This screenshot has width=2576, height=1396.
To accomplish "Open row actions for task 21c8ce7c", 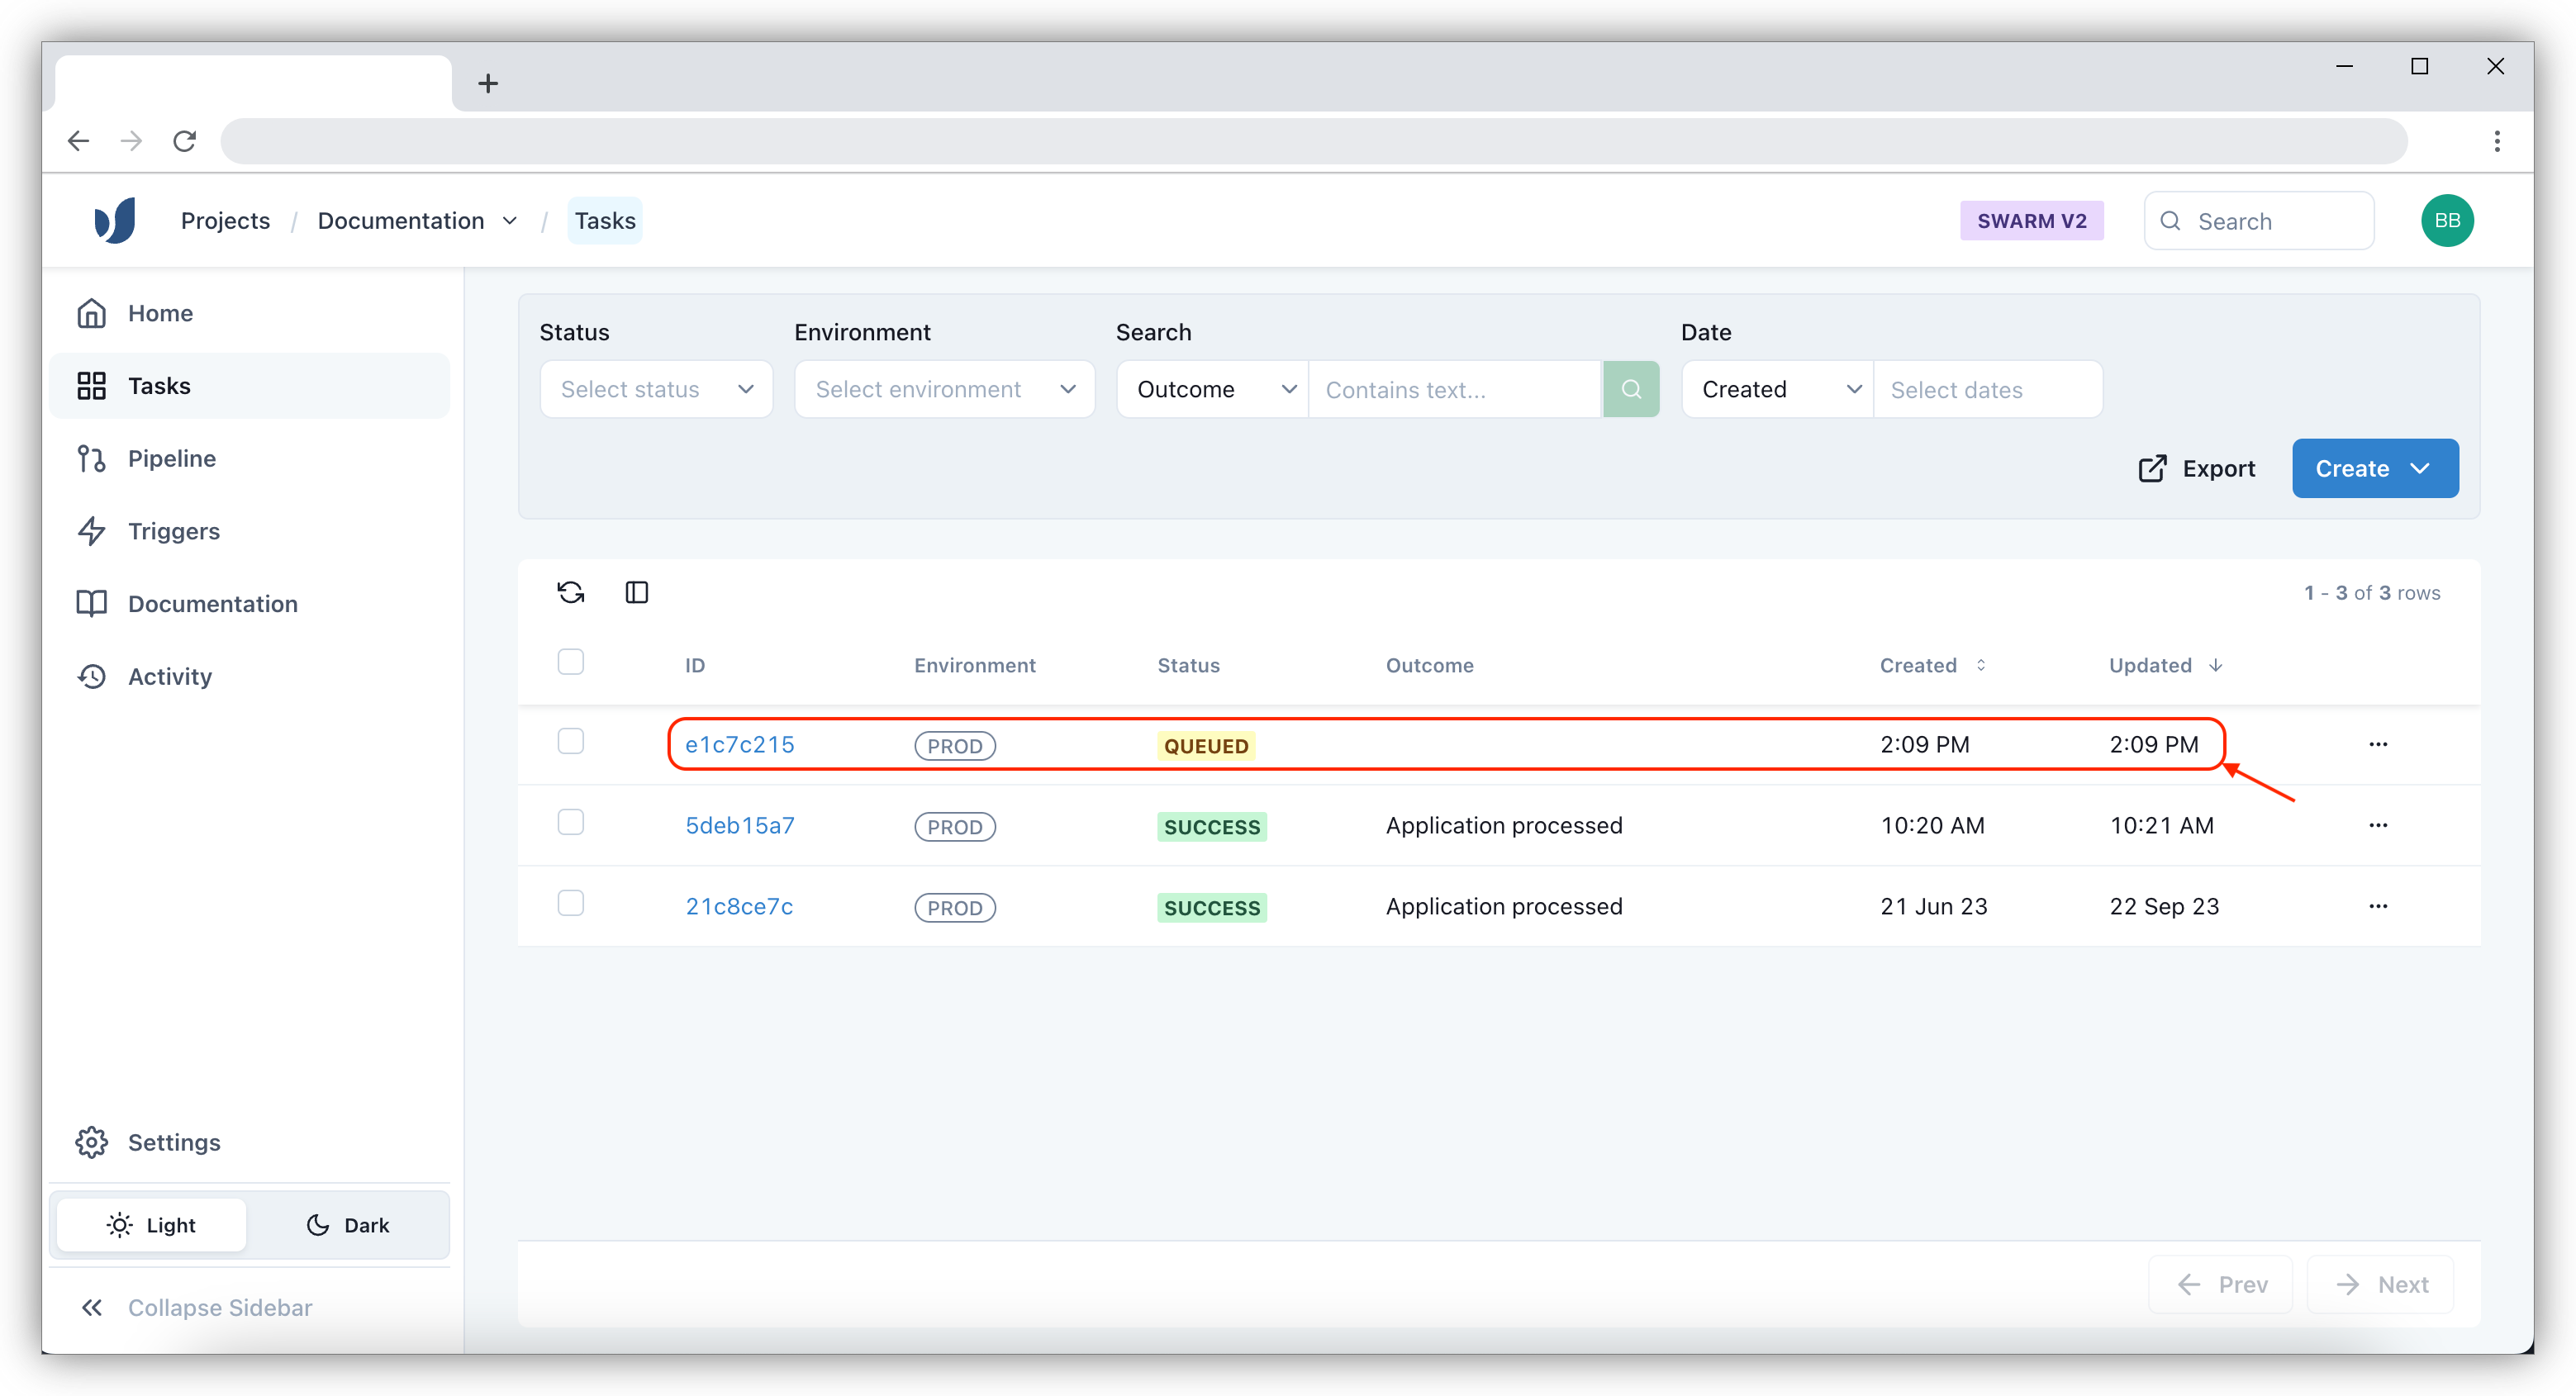I will (x=2378, y=906).
